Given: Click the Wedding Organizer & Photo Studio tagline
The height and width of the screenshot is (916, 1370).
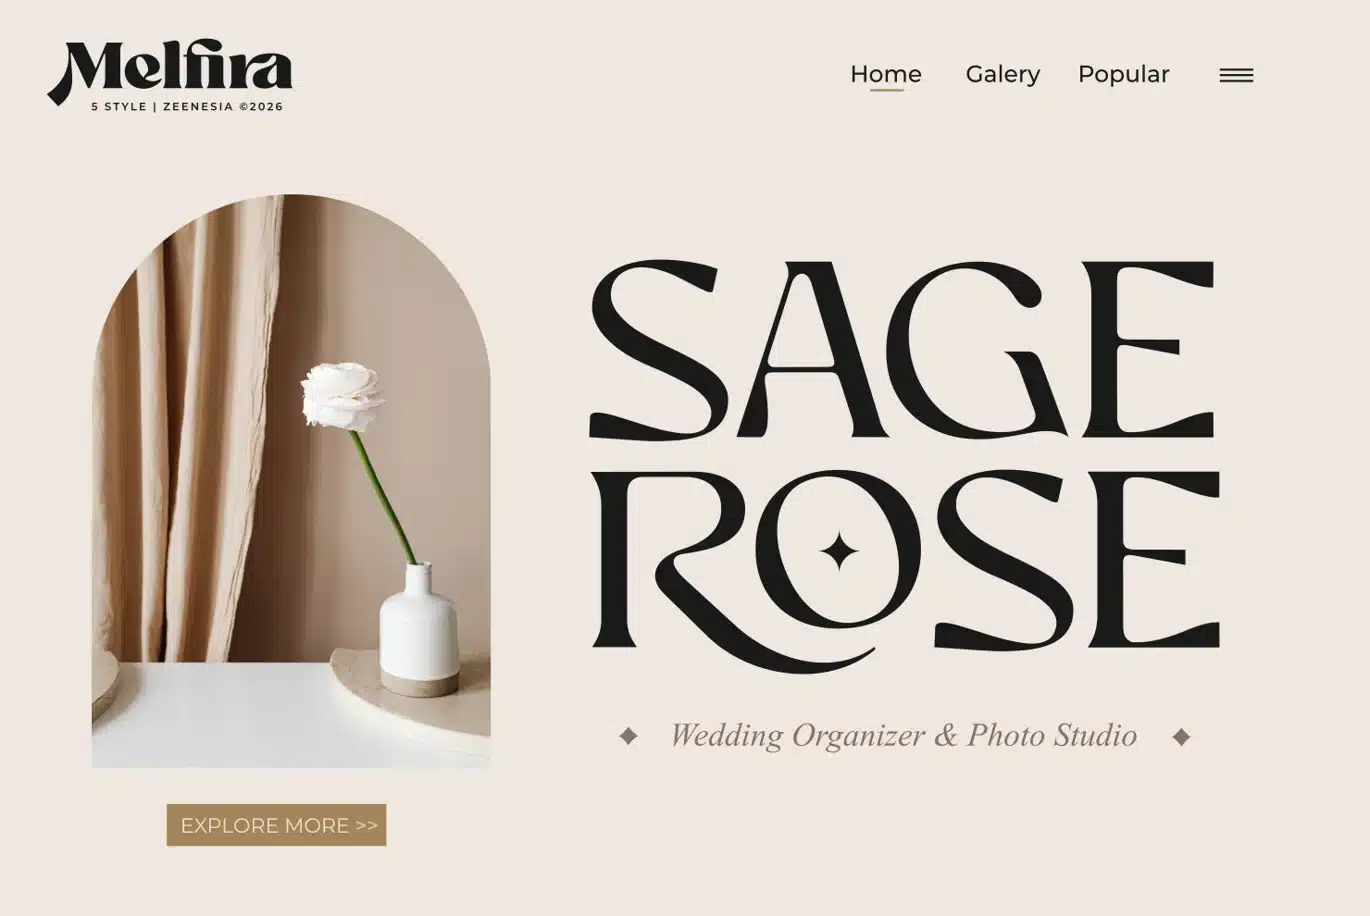Looking at the screenshot, I should click(903, 735).
